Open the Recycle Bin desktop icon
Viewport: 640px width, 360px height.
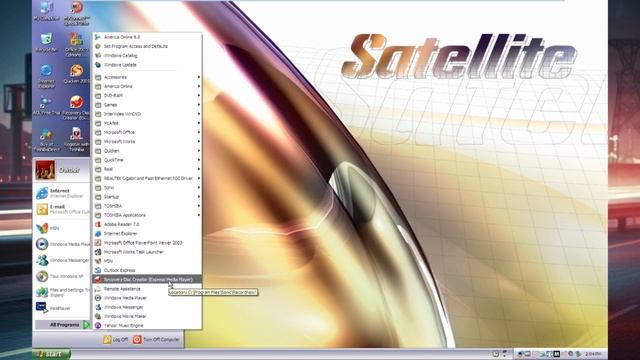click(x=46, y=43)
